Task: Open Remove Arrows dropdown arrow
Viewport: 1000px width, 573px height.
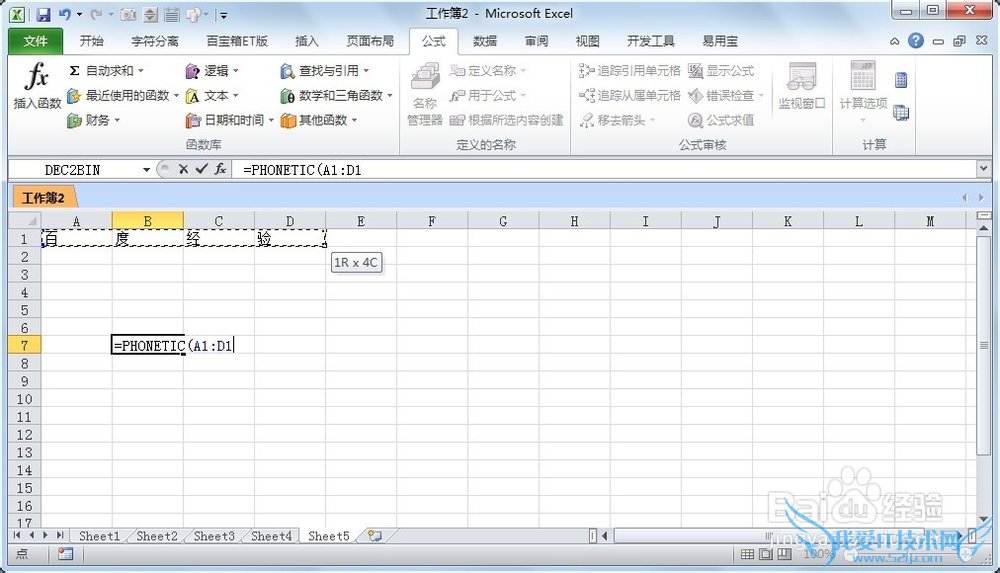Action: (652, 120)
